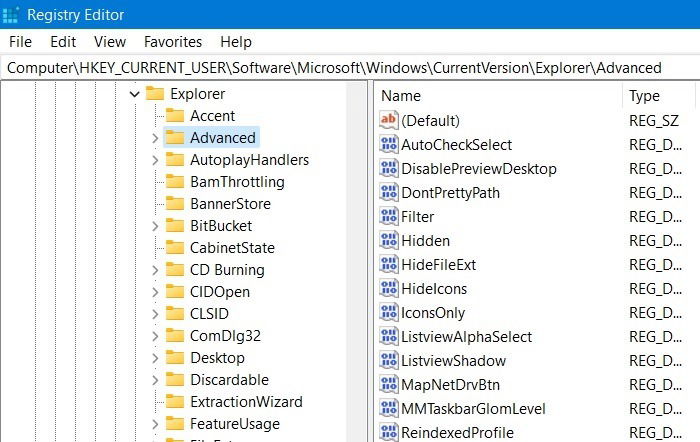Click the Registry Editor title bar icon
The width and height of the screenshot is (700, 442).
(10, 14)
